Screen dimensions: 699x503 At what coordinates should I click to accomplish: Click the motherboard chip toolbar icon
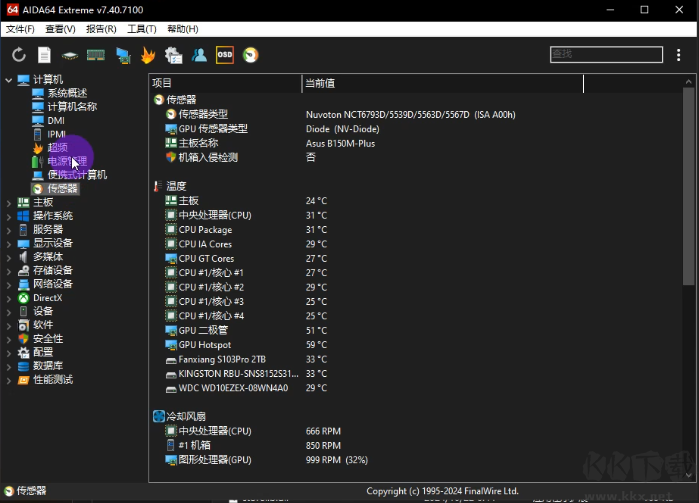[70, 56]
